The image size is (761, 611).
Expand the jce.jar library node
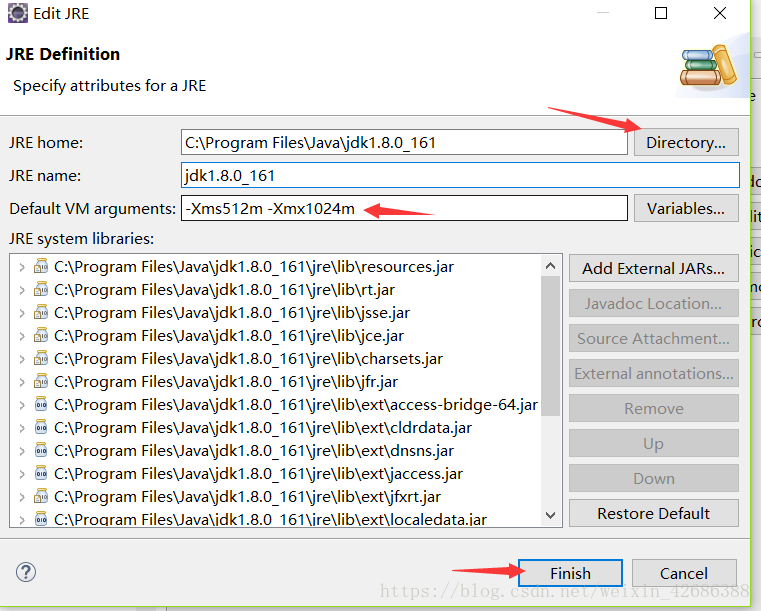coord(21,336)
